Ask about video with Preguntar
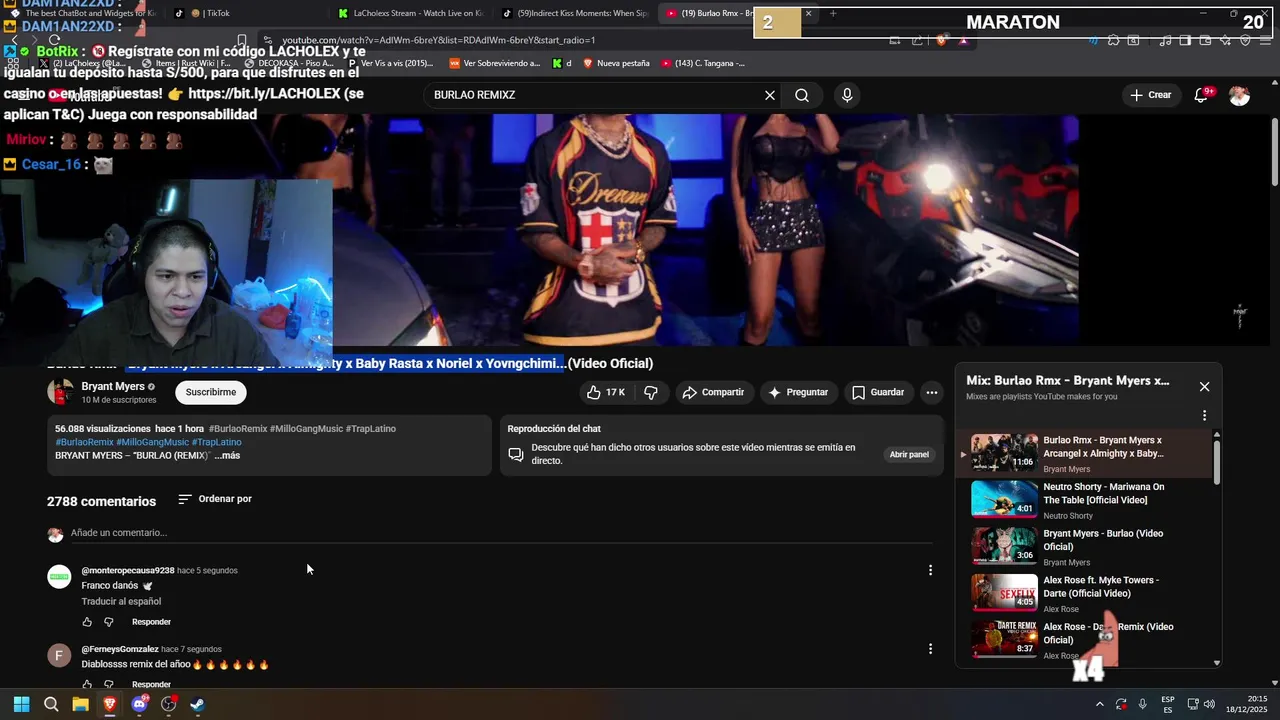 (x=797, y=392)
